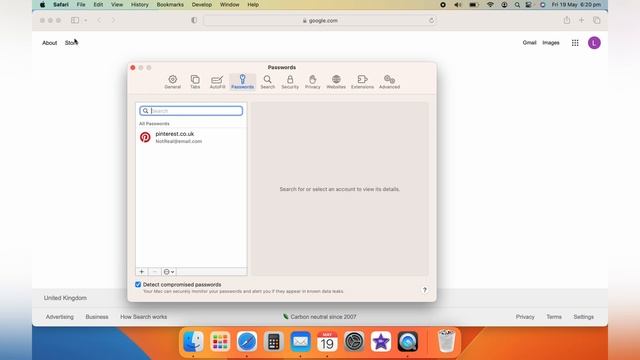The width and height of the screenshot is (640, 360).
Task: Open the Gmail link
Action: (529, 42)
